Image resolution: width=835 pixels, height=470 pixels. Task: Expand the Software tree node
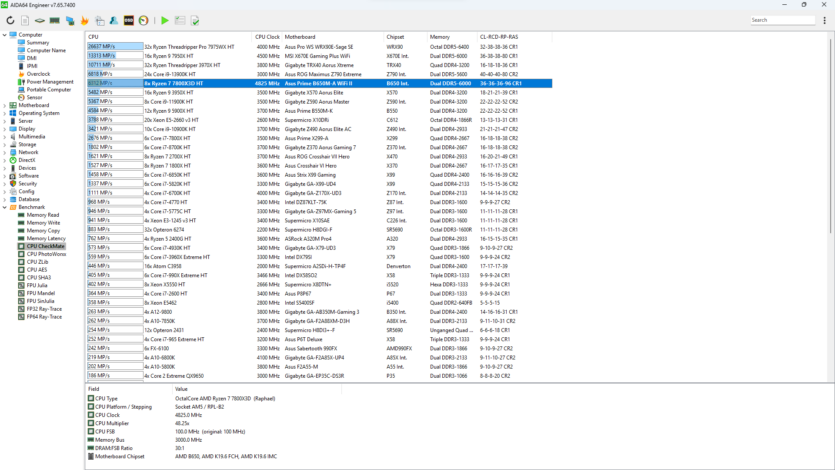pyautogui.click(x=5, y=176)
